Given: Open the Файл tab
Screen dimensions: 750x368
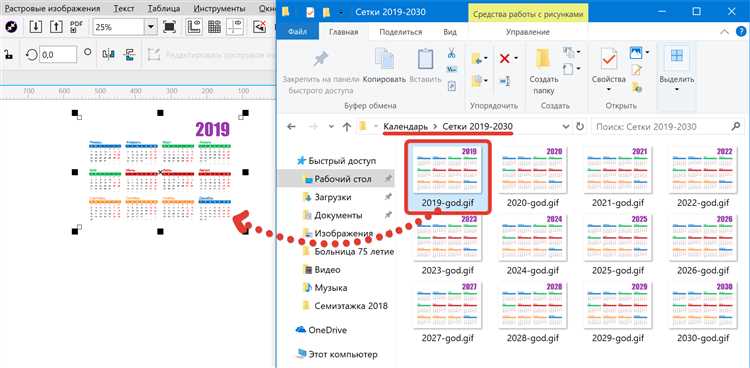Looking at the screenshot, I should pyautogui.click(x=298, y=32).
